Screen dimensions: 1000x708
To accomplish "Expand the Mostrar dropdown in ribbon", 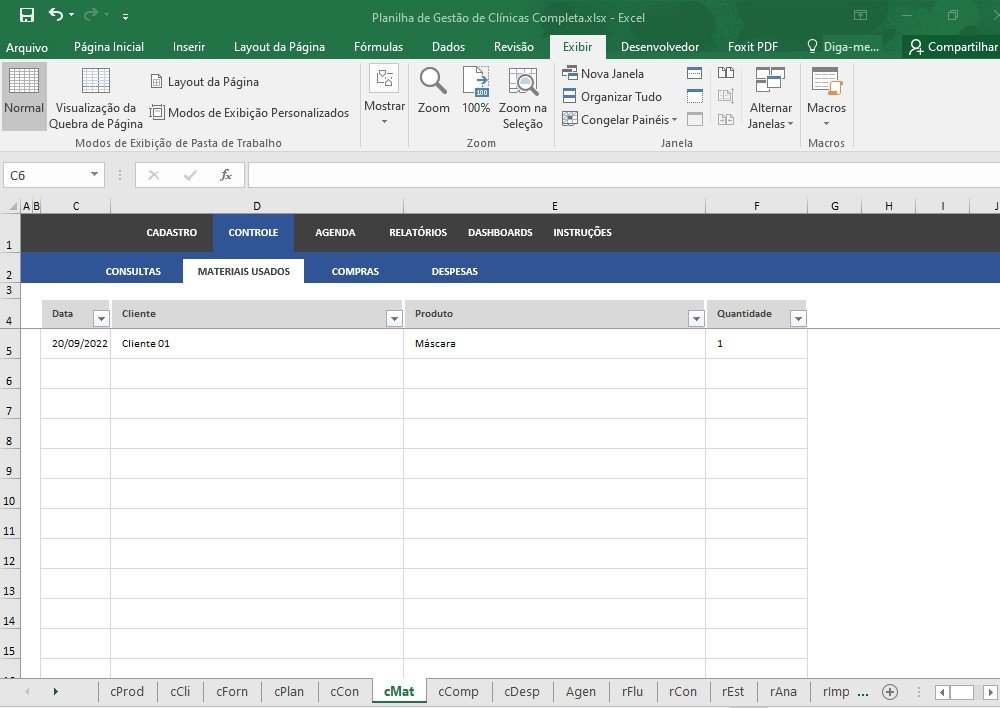I will 384,98.
